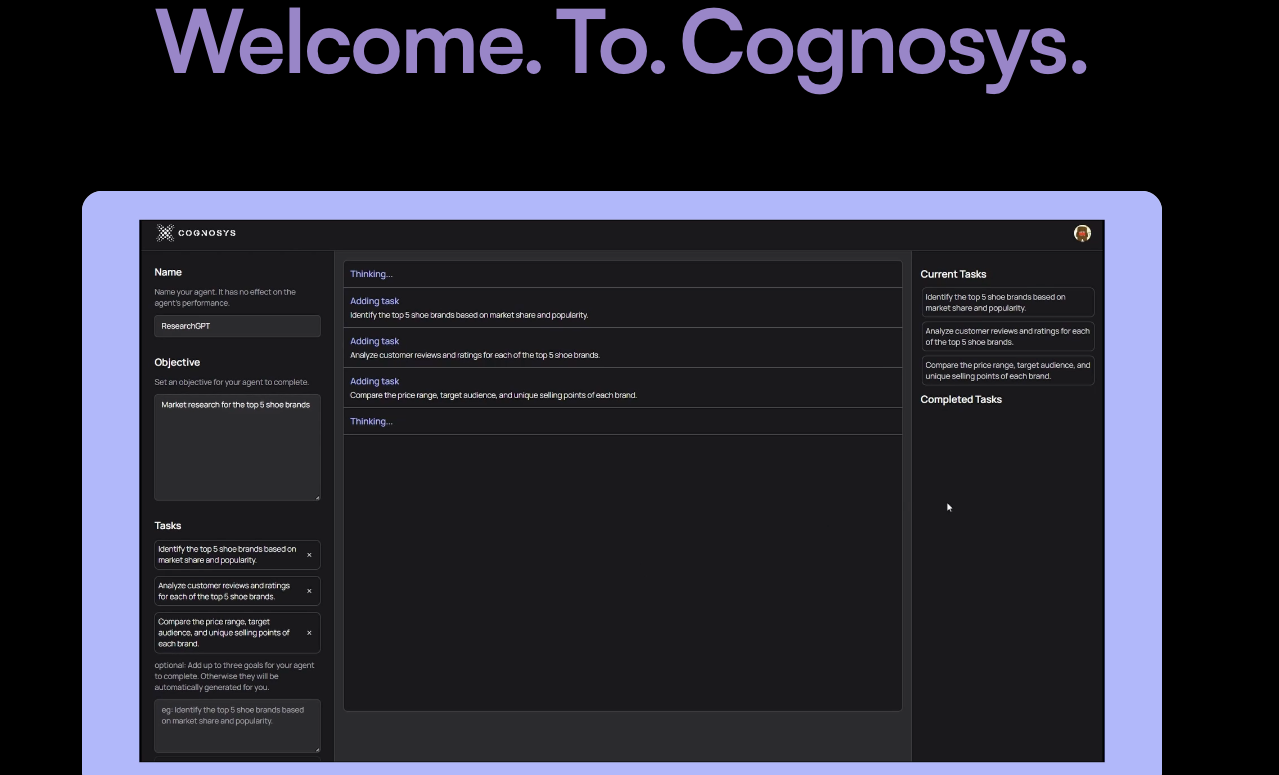Viewport: 1279px width, 775px height.
Task: Remove the 'Compare the price range' task
Action: coord(309,633)
